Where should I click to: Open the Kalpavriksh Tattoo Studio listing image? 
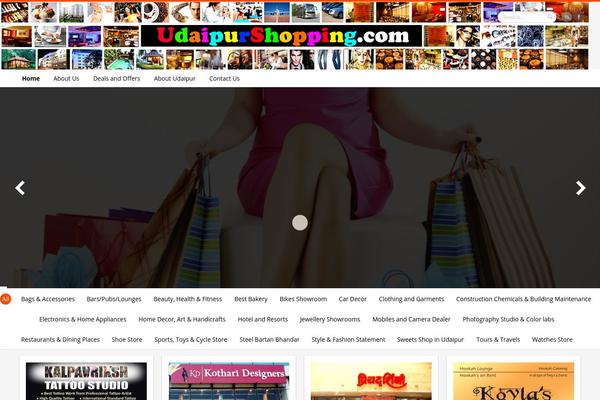pyautogui.click(x=86, y=381)
